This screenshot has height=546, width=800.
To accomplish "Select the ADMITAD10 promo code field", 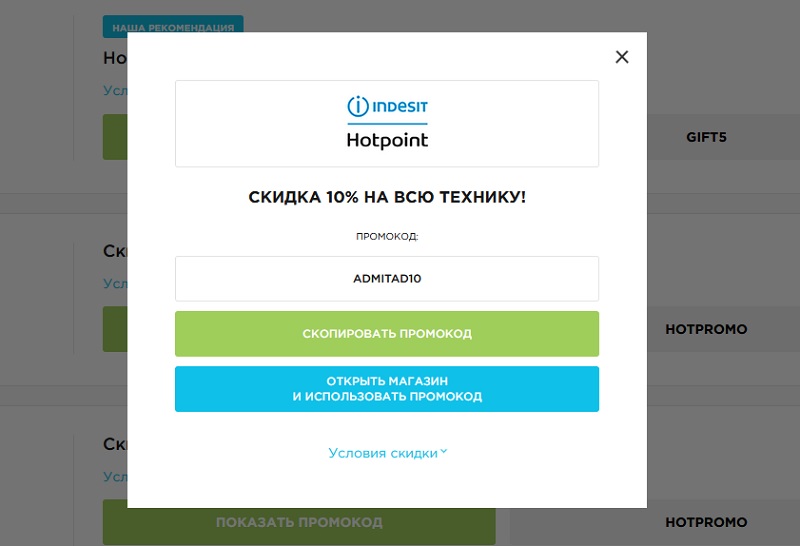I will [x=387, y=279].
